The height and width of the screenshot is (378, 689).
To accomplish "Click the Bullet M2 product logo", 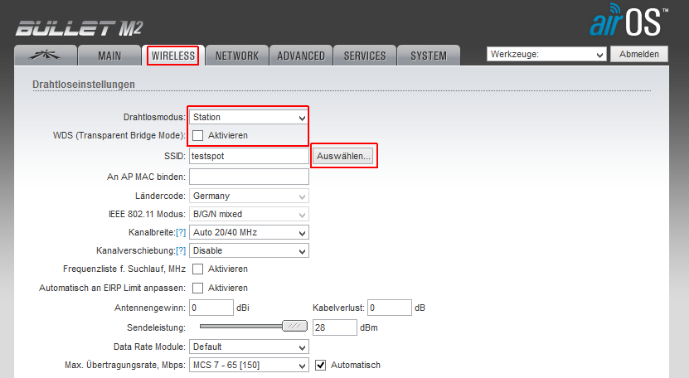I will pyautogui.click(x=79, y=29).
